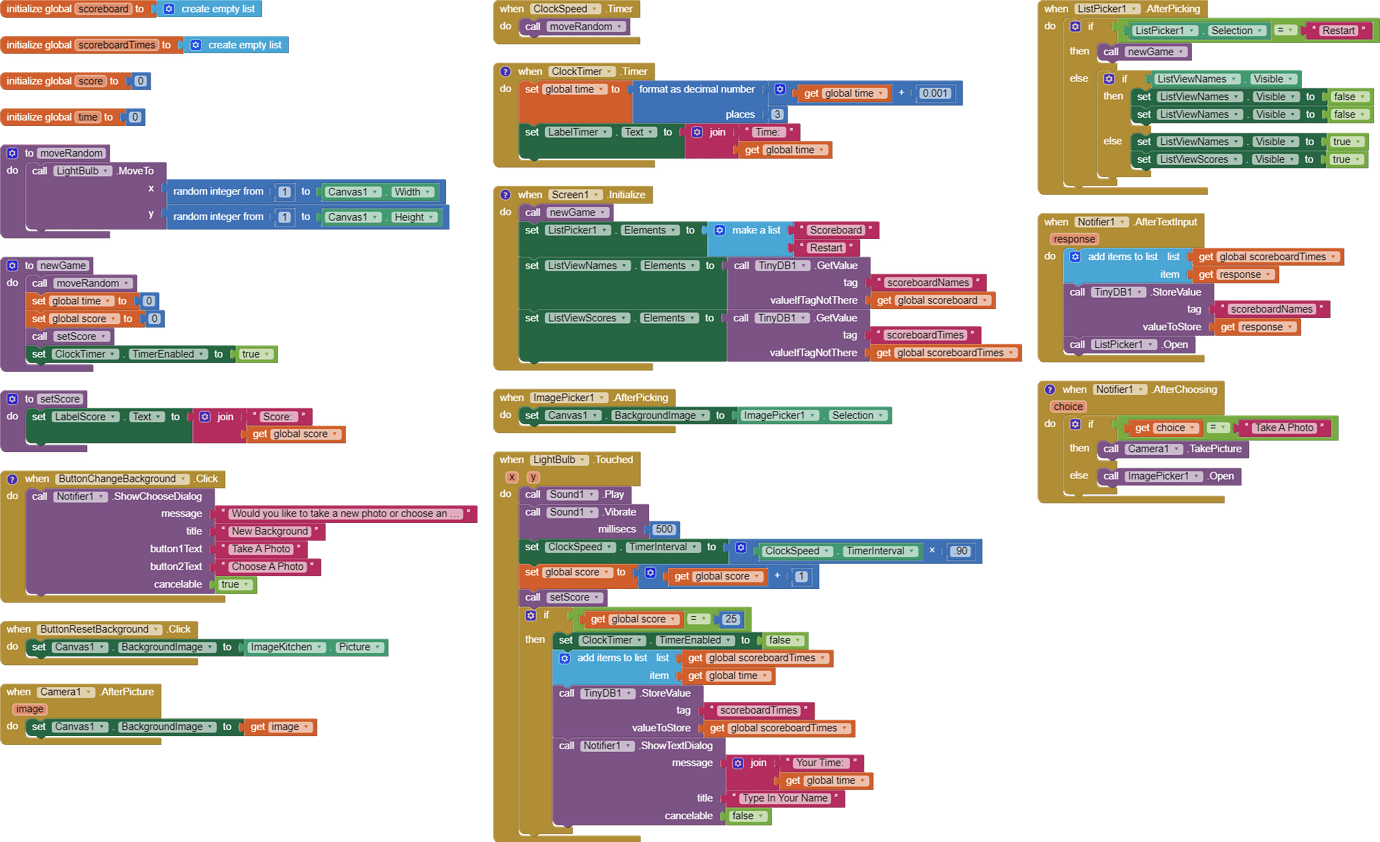Click the gear on the ListViewNames.Visible if block
Image resolution: width=1380 pixels, height=842 pixels.
coord(1108,79)
